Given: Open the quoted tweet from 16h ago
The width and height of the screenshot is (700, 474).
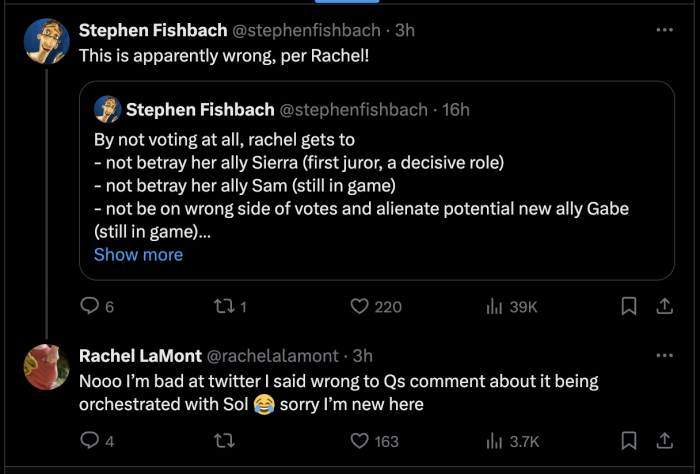Looking at the screenshot, I should (x=377, y=181).
